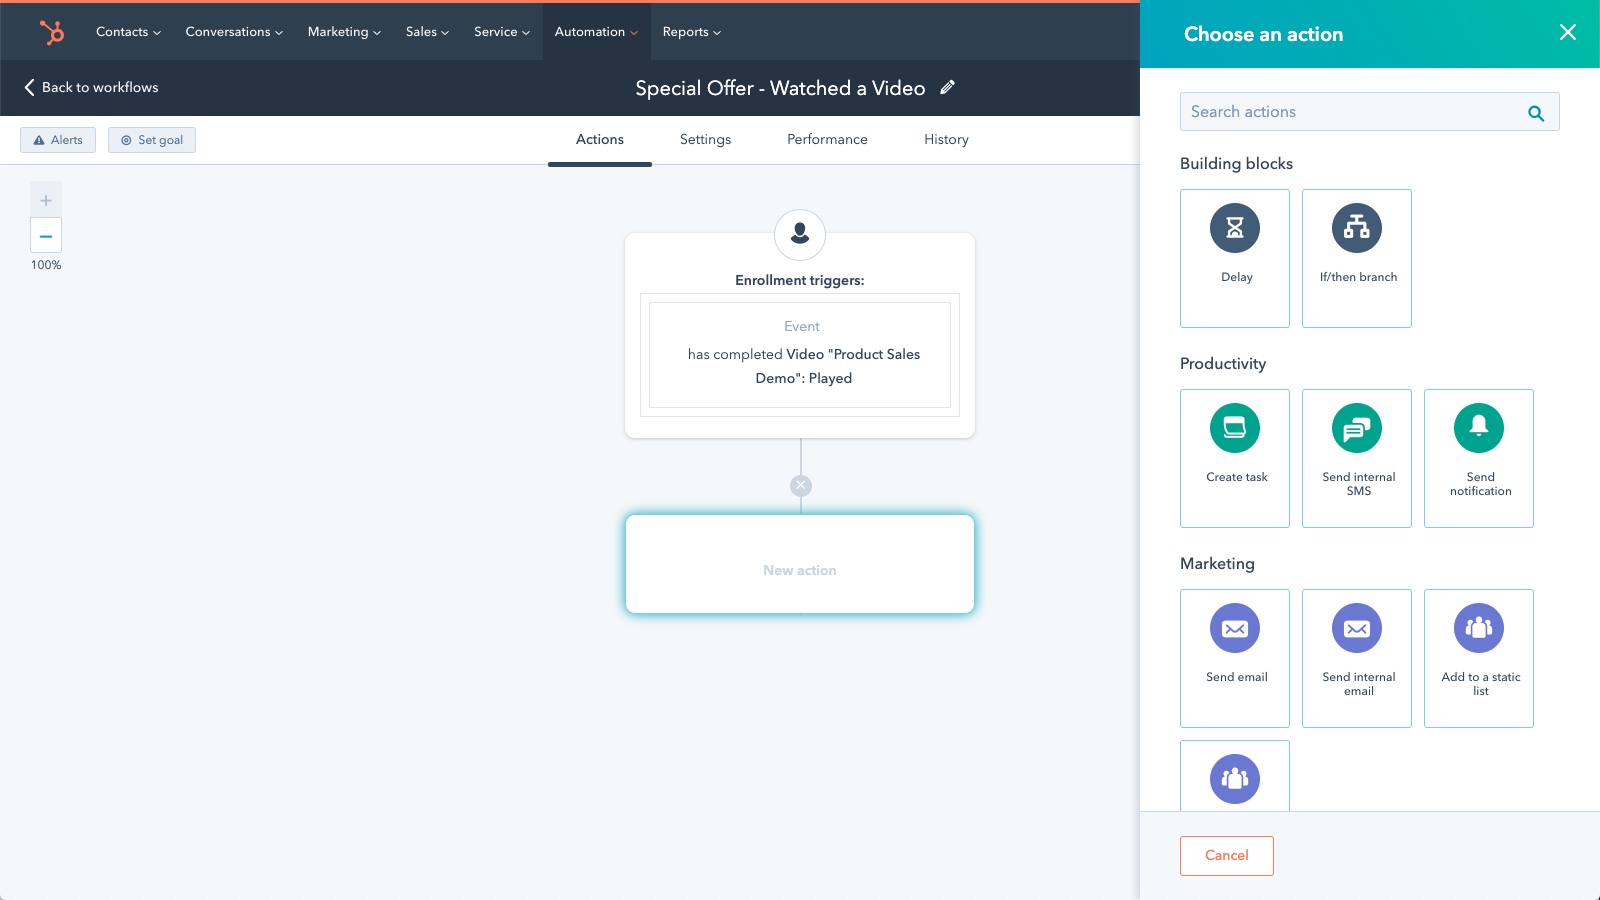Switch to the Settings tab
The height and width of the screenshot is (900, 1600).
point(705,139)
